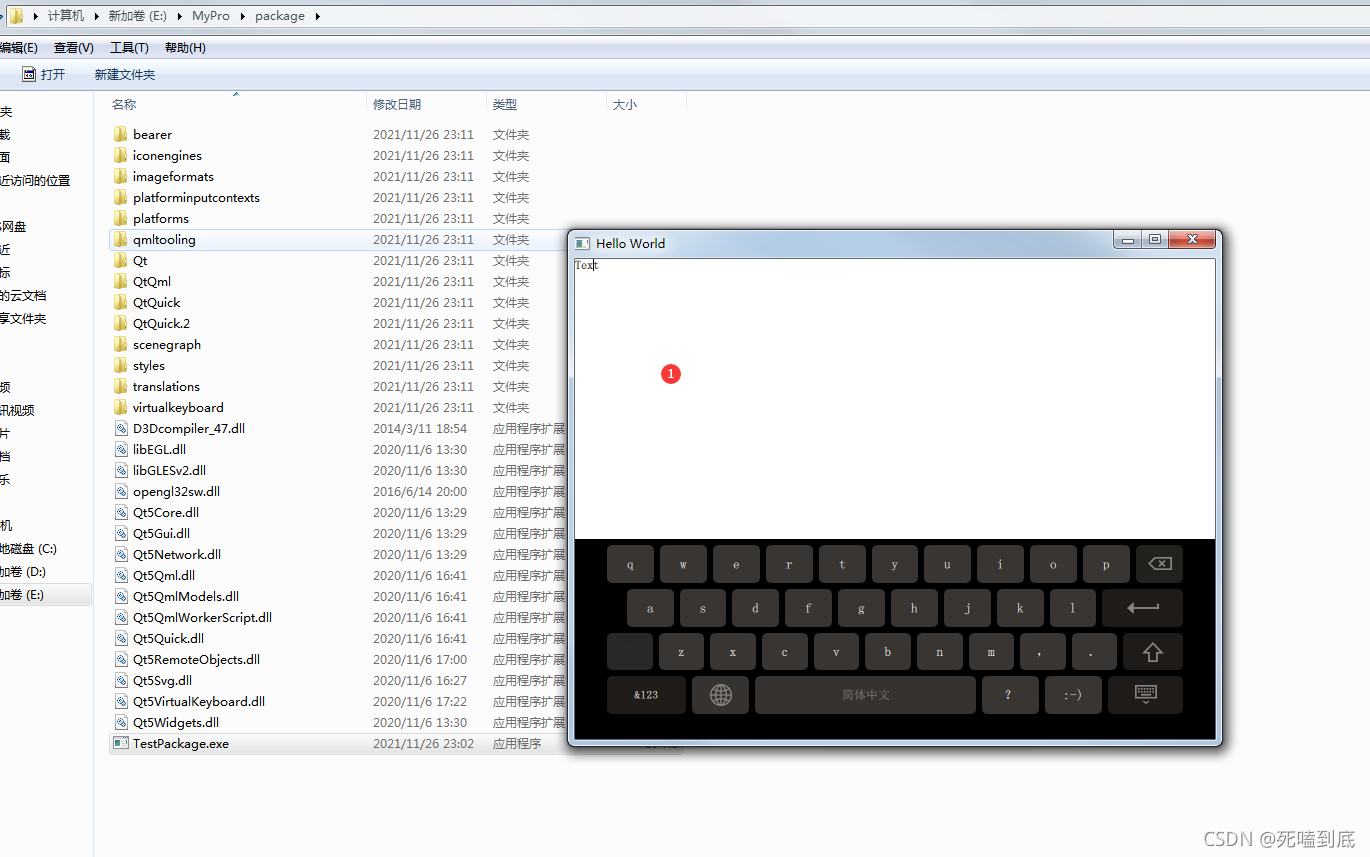This screenshot has width=1370, height=857.
Task: Tap the y key on virtual keyboard
Action: point(895,564)
